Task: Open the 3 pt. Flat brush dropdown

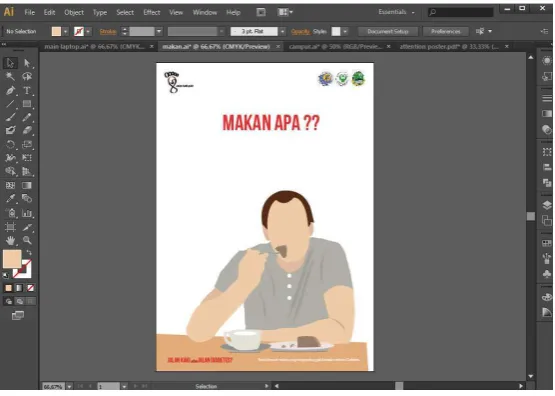Action: point(282,31)
